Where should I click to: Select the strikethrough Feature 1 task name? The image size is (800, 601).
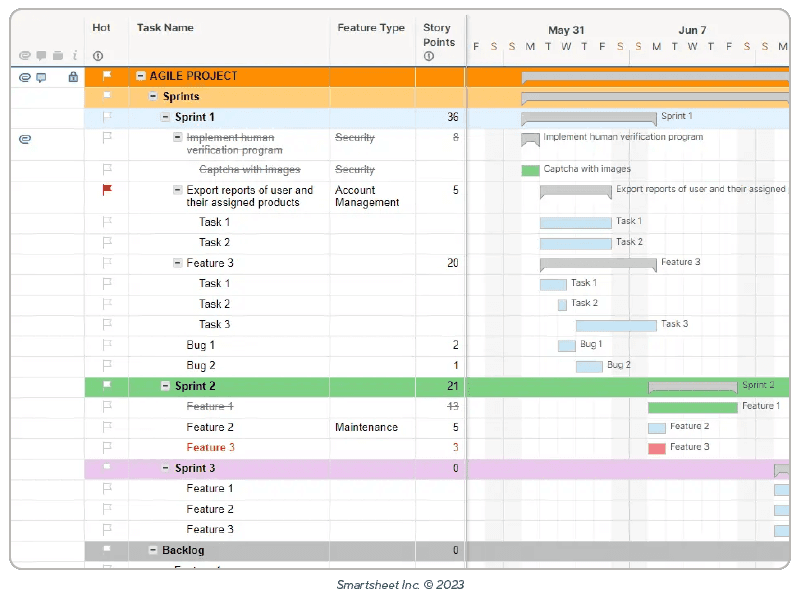(x=210, y=406)
